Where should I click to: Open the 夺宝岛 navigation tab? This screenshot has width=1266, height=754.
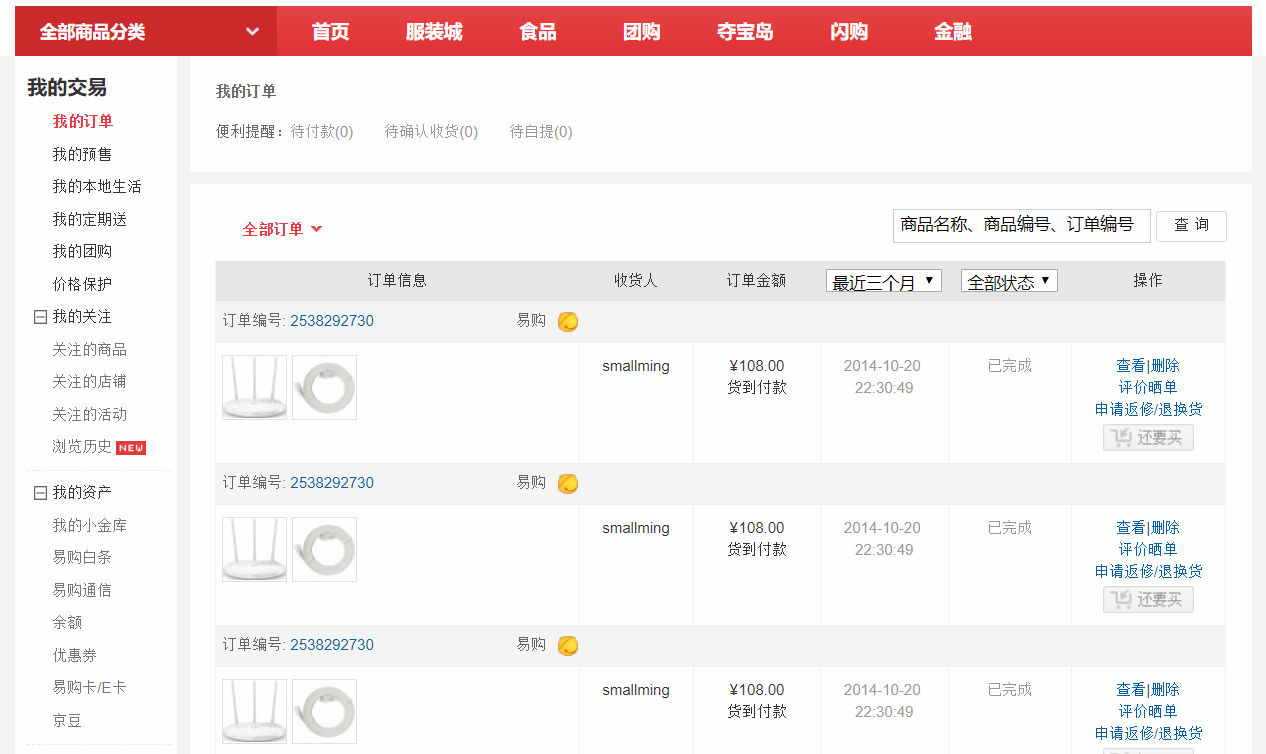[x=745, y=32]
